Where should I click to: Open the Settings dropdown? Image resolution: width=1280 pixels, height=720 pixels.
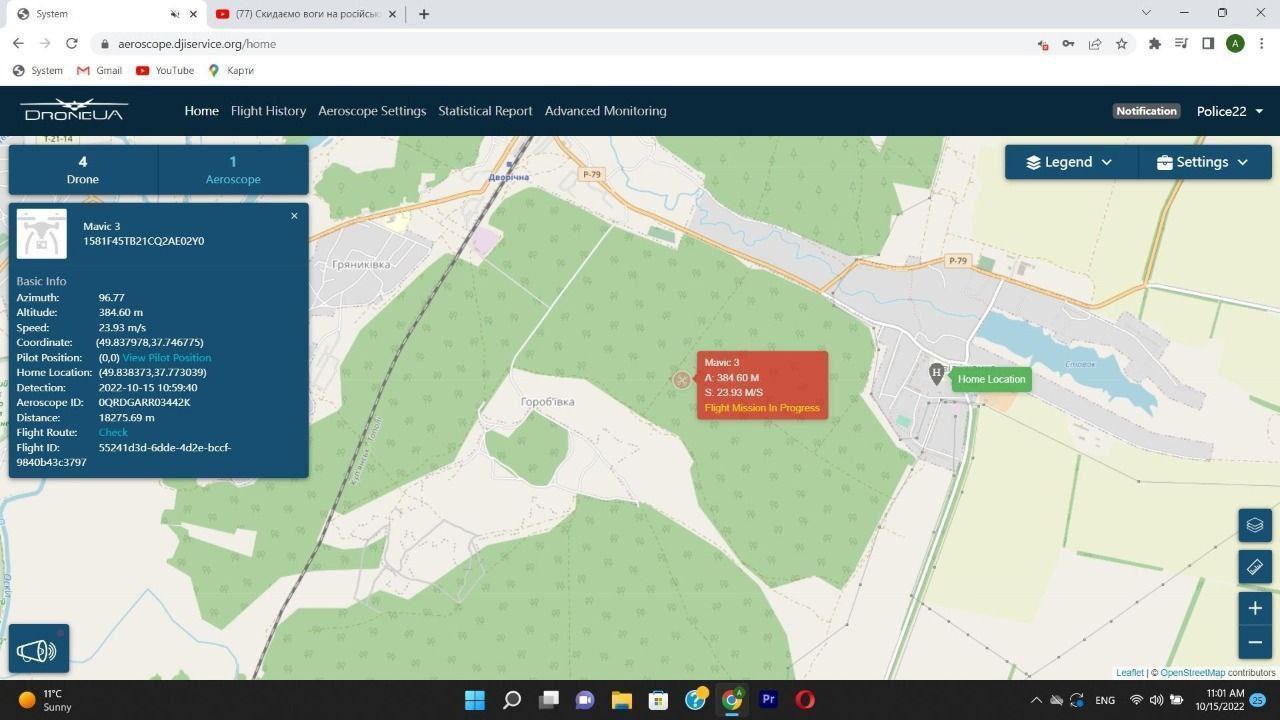[x=1203, y=162]
